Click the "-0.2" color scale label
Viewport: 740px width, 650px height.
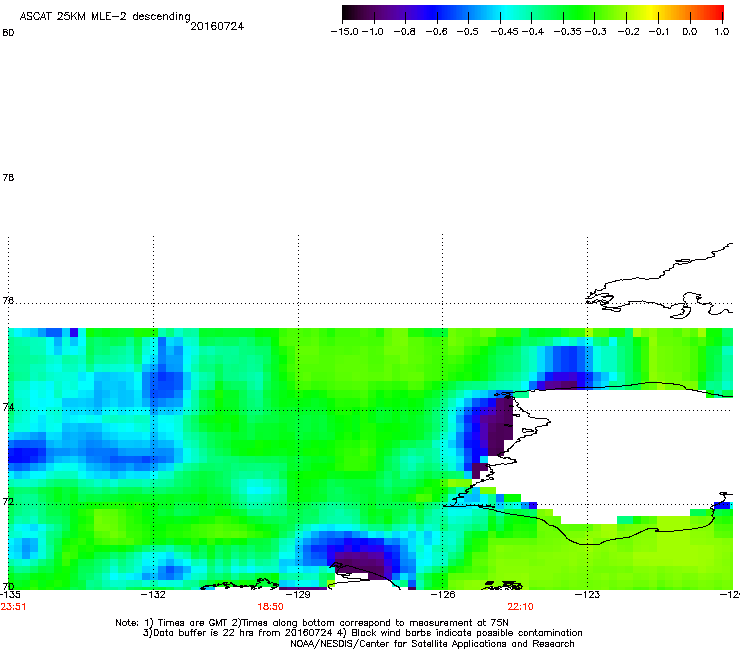628,32
